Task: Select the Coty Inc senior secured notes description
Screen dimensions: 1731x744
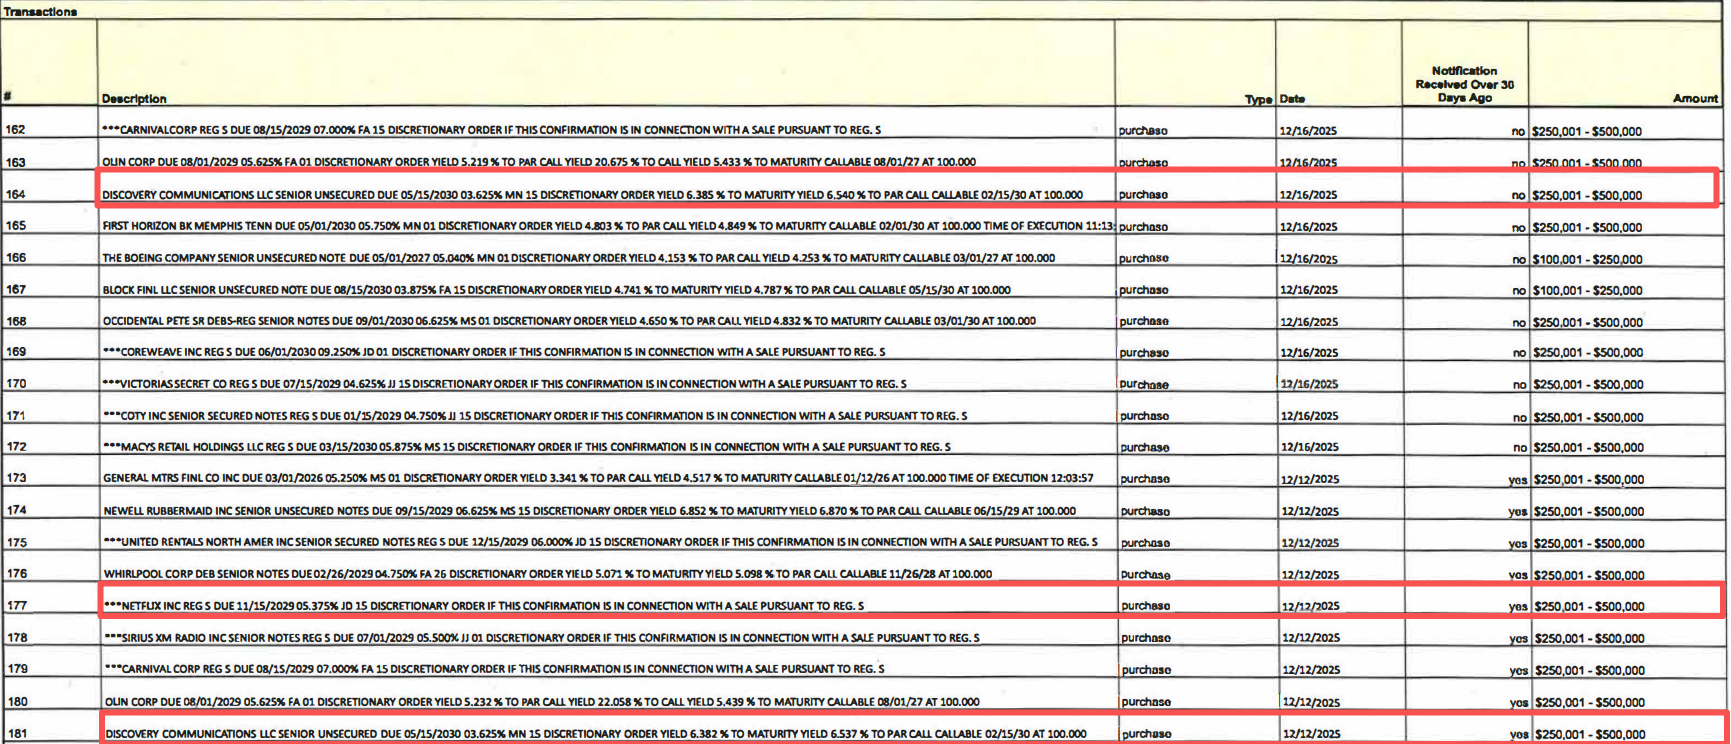Action: click(x=535, y=416)
